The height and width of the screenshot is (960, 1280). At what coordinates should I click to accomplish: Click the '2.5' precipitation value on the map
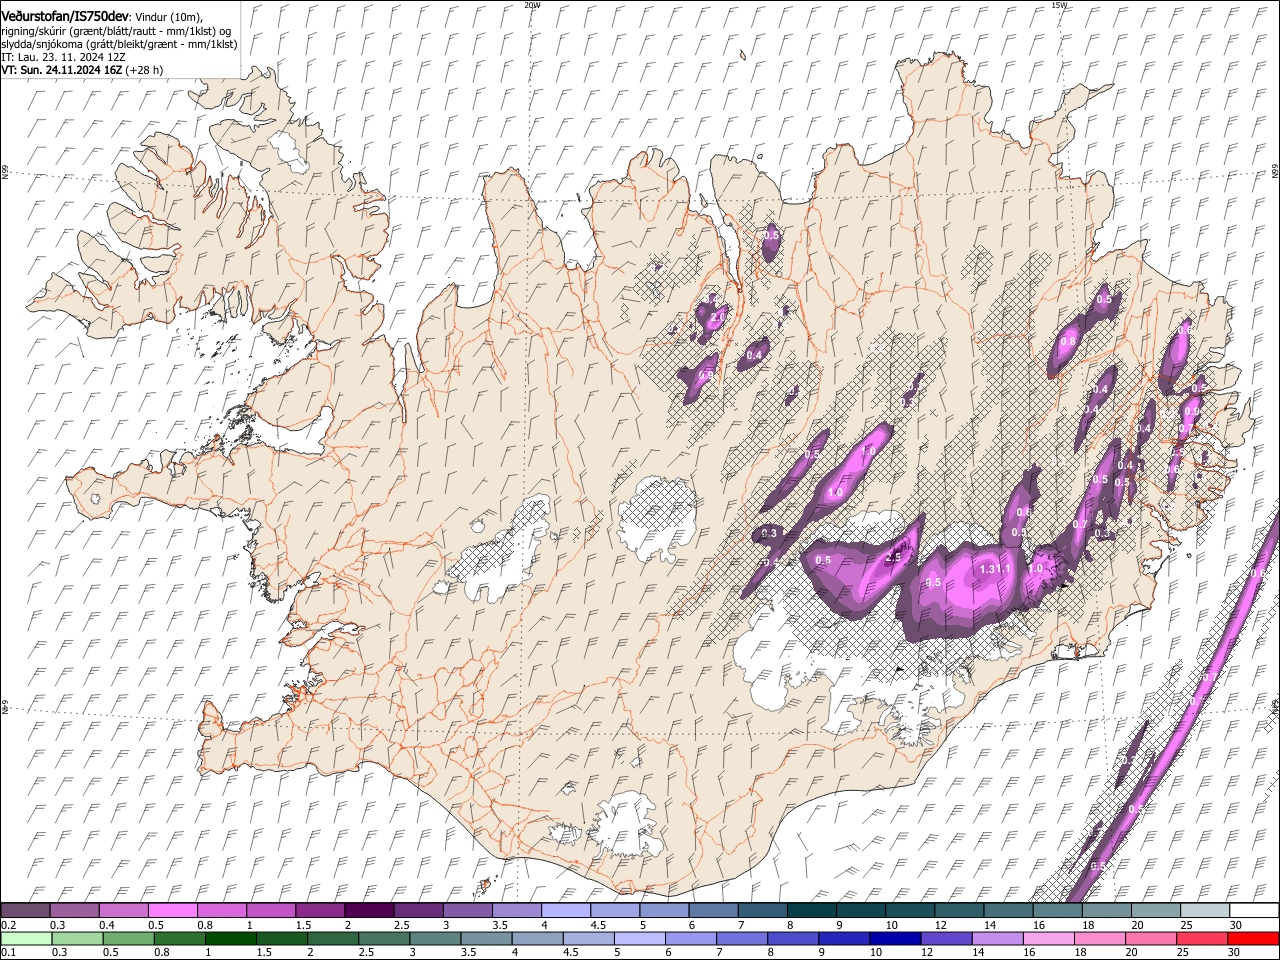[893, 557]
